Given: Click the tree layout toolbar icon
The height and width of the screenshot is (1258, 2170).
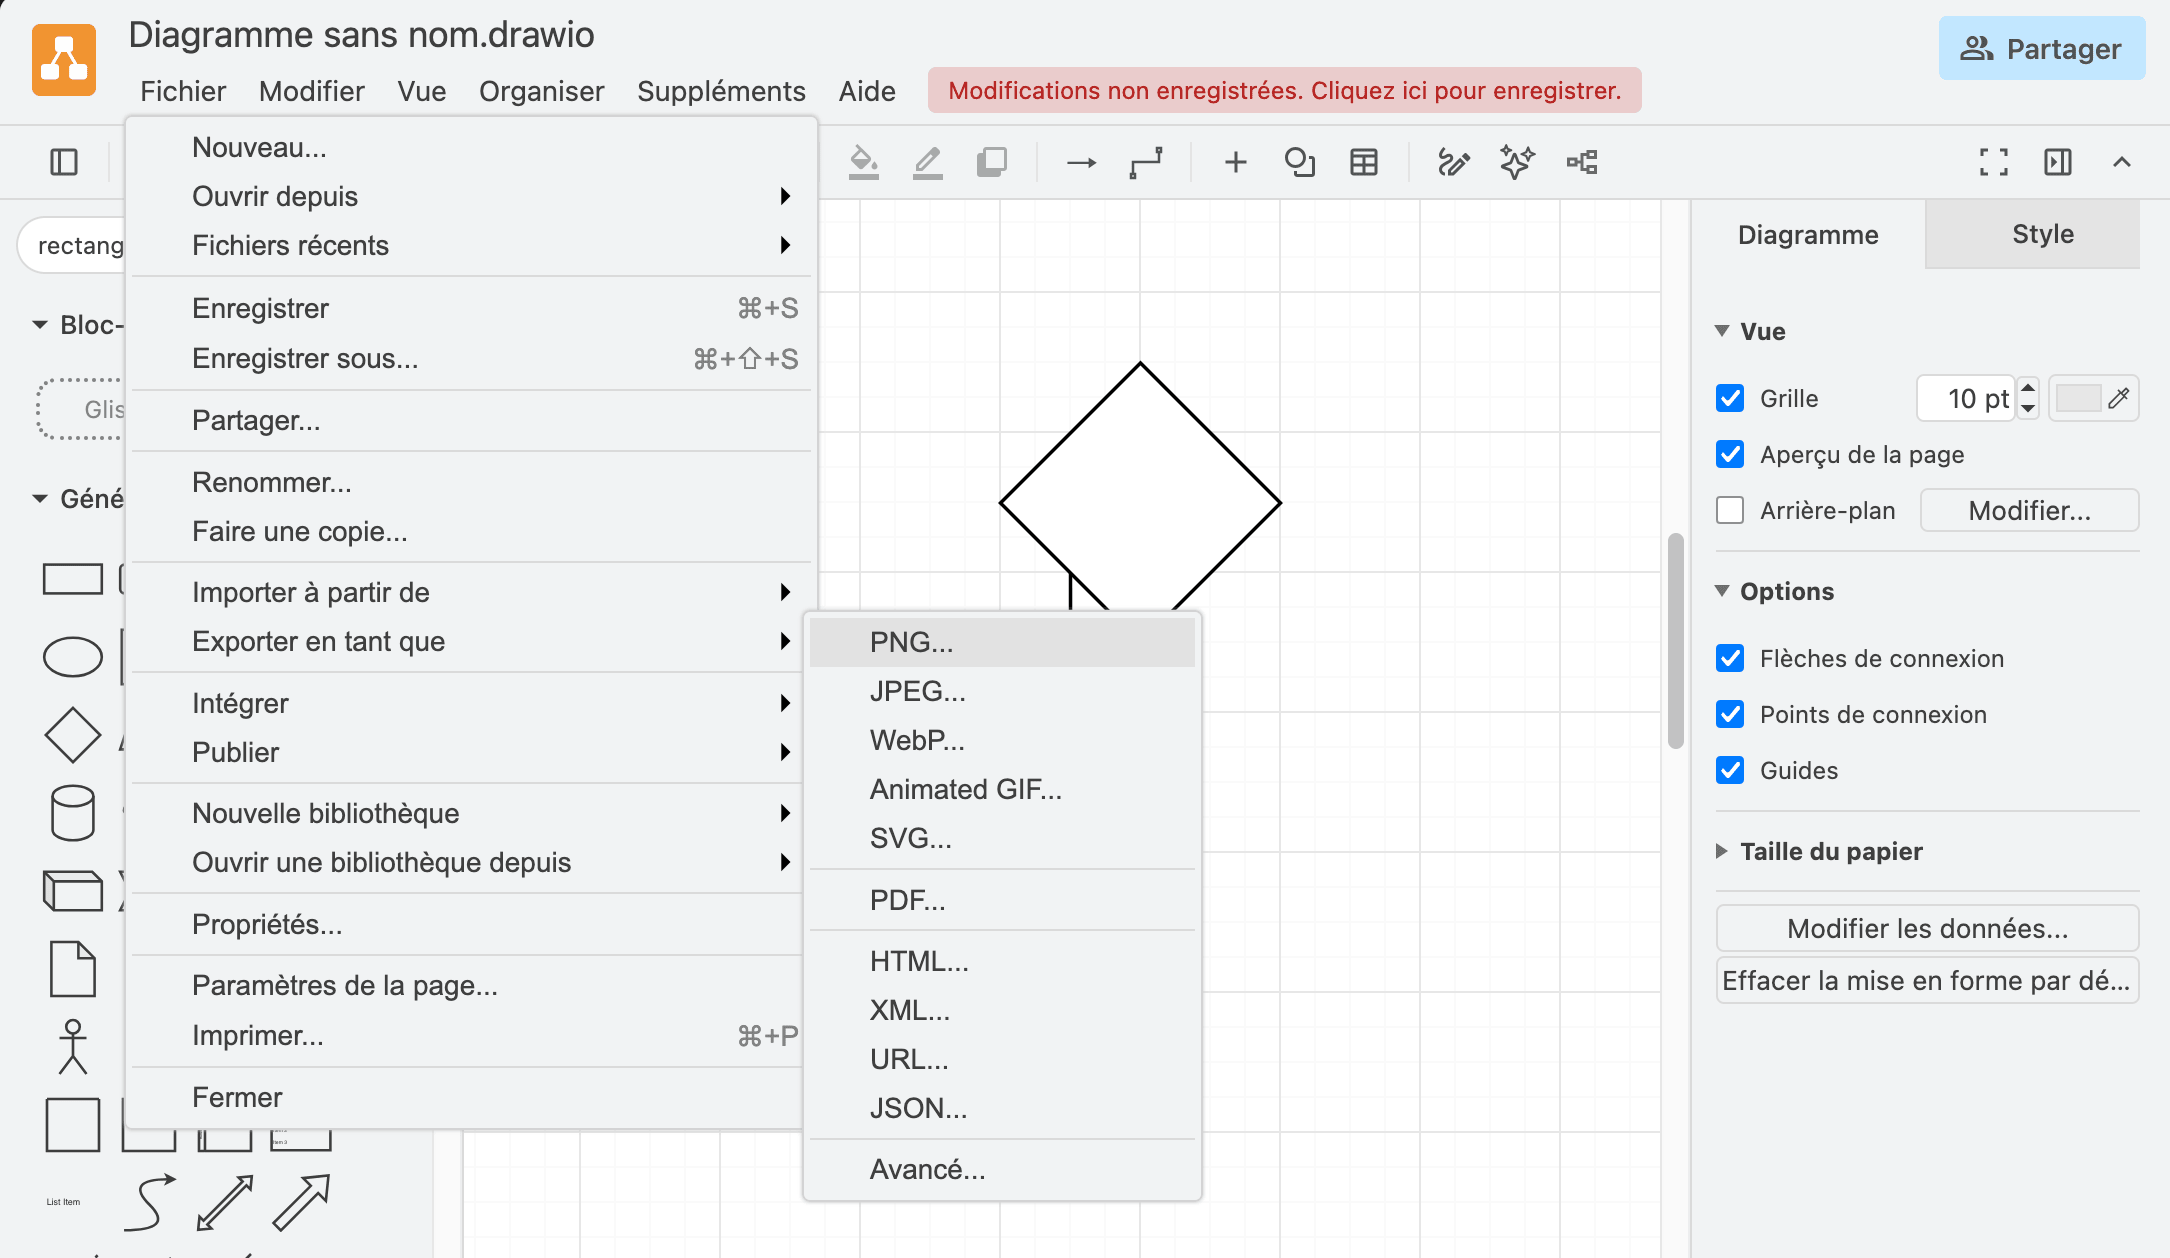Looking at the screenshot, I should (x=1582, y=162).
